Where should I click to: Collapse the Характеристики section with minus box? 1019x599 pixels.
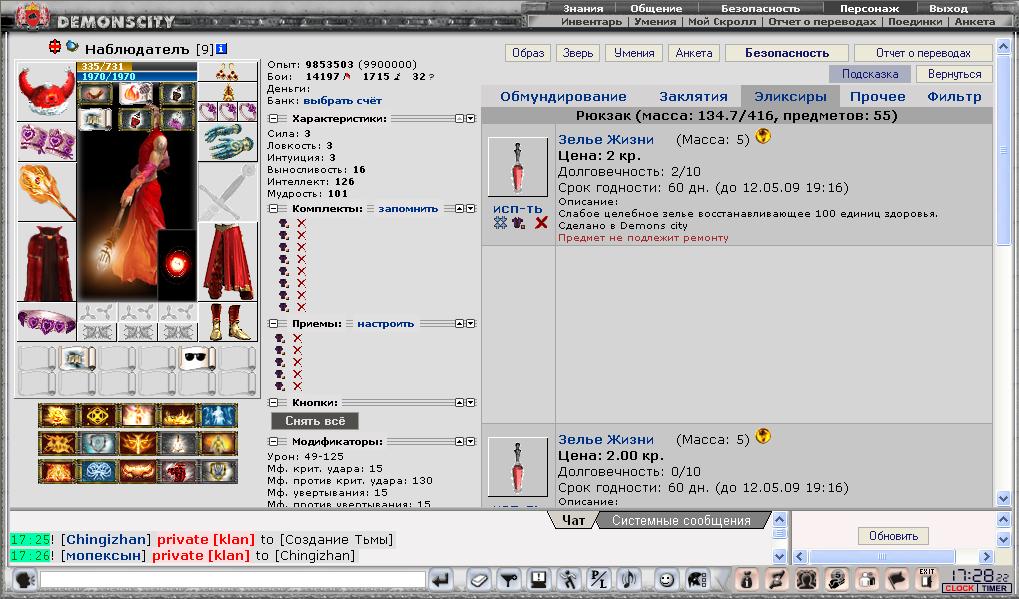(274, 119)
